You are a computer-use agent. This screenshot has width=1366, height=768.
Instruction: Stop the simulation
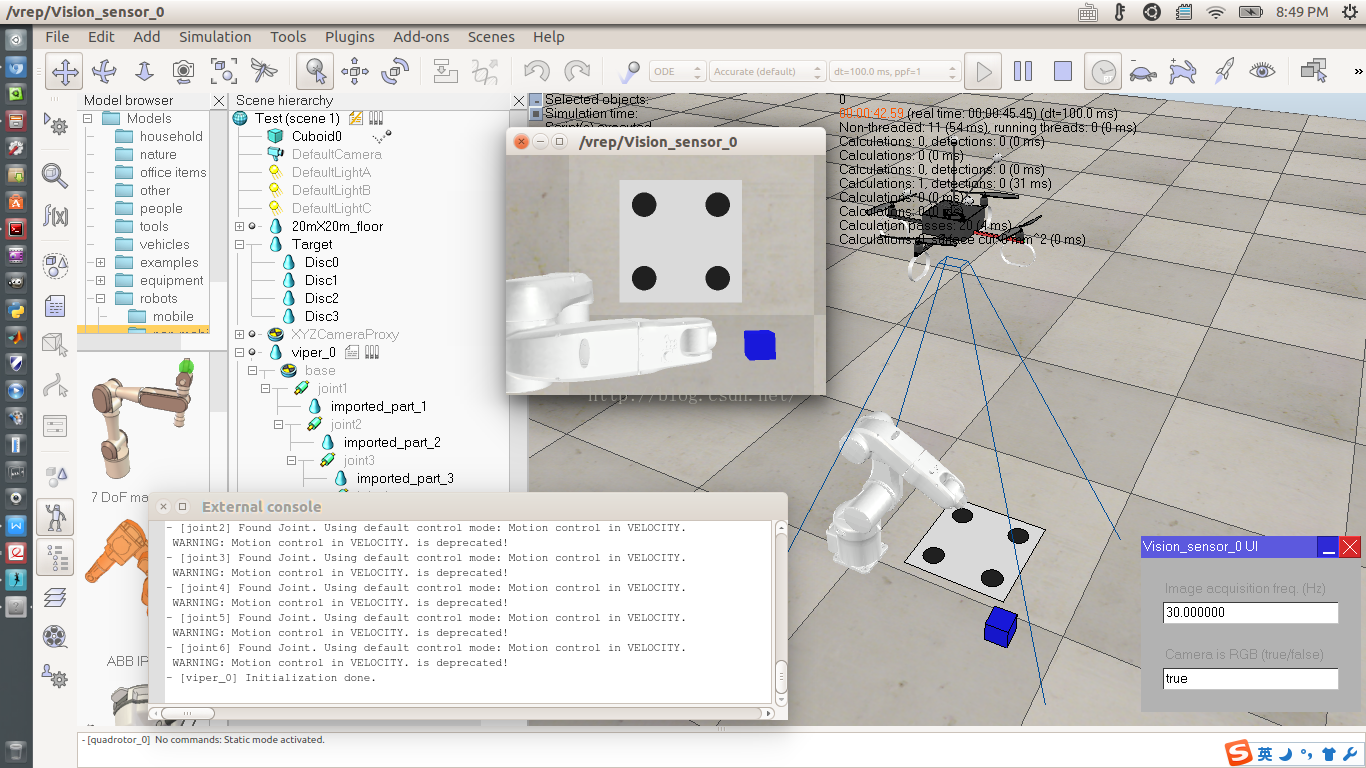(x=1063, y=71)
